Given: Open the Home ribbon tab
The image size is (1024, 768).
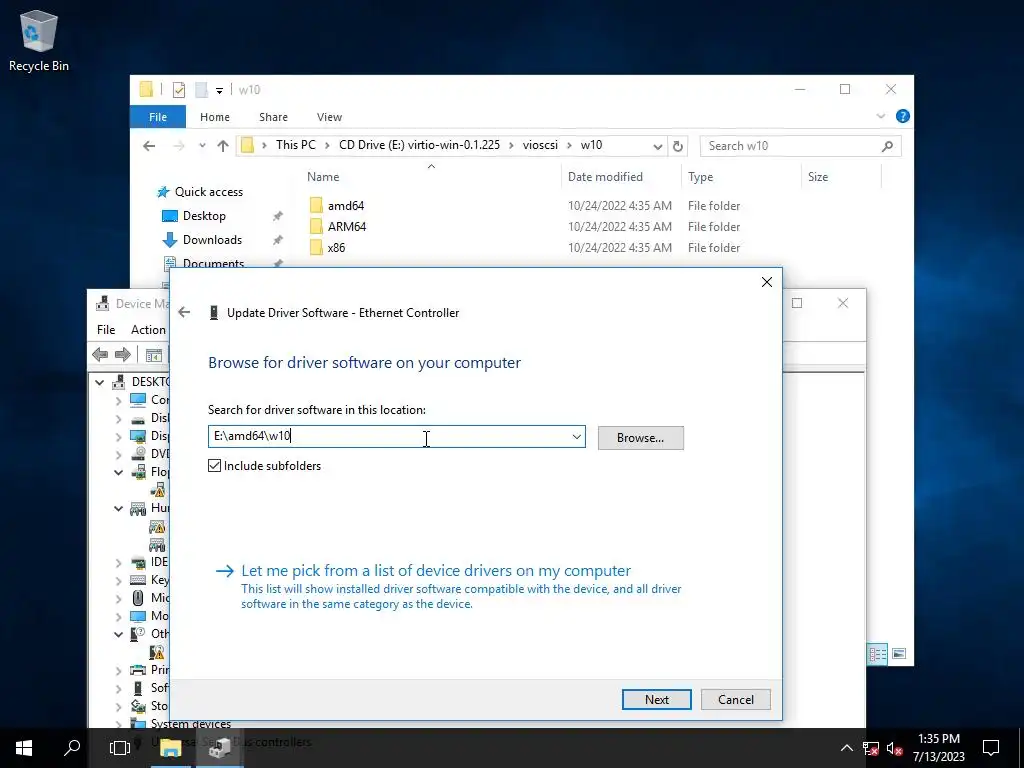Looking at the screenshot, I should [215, 117].
